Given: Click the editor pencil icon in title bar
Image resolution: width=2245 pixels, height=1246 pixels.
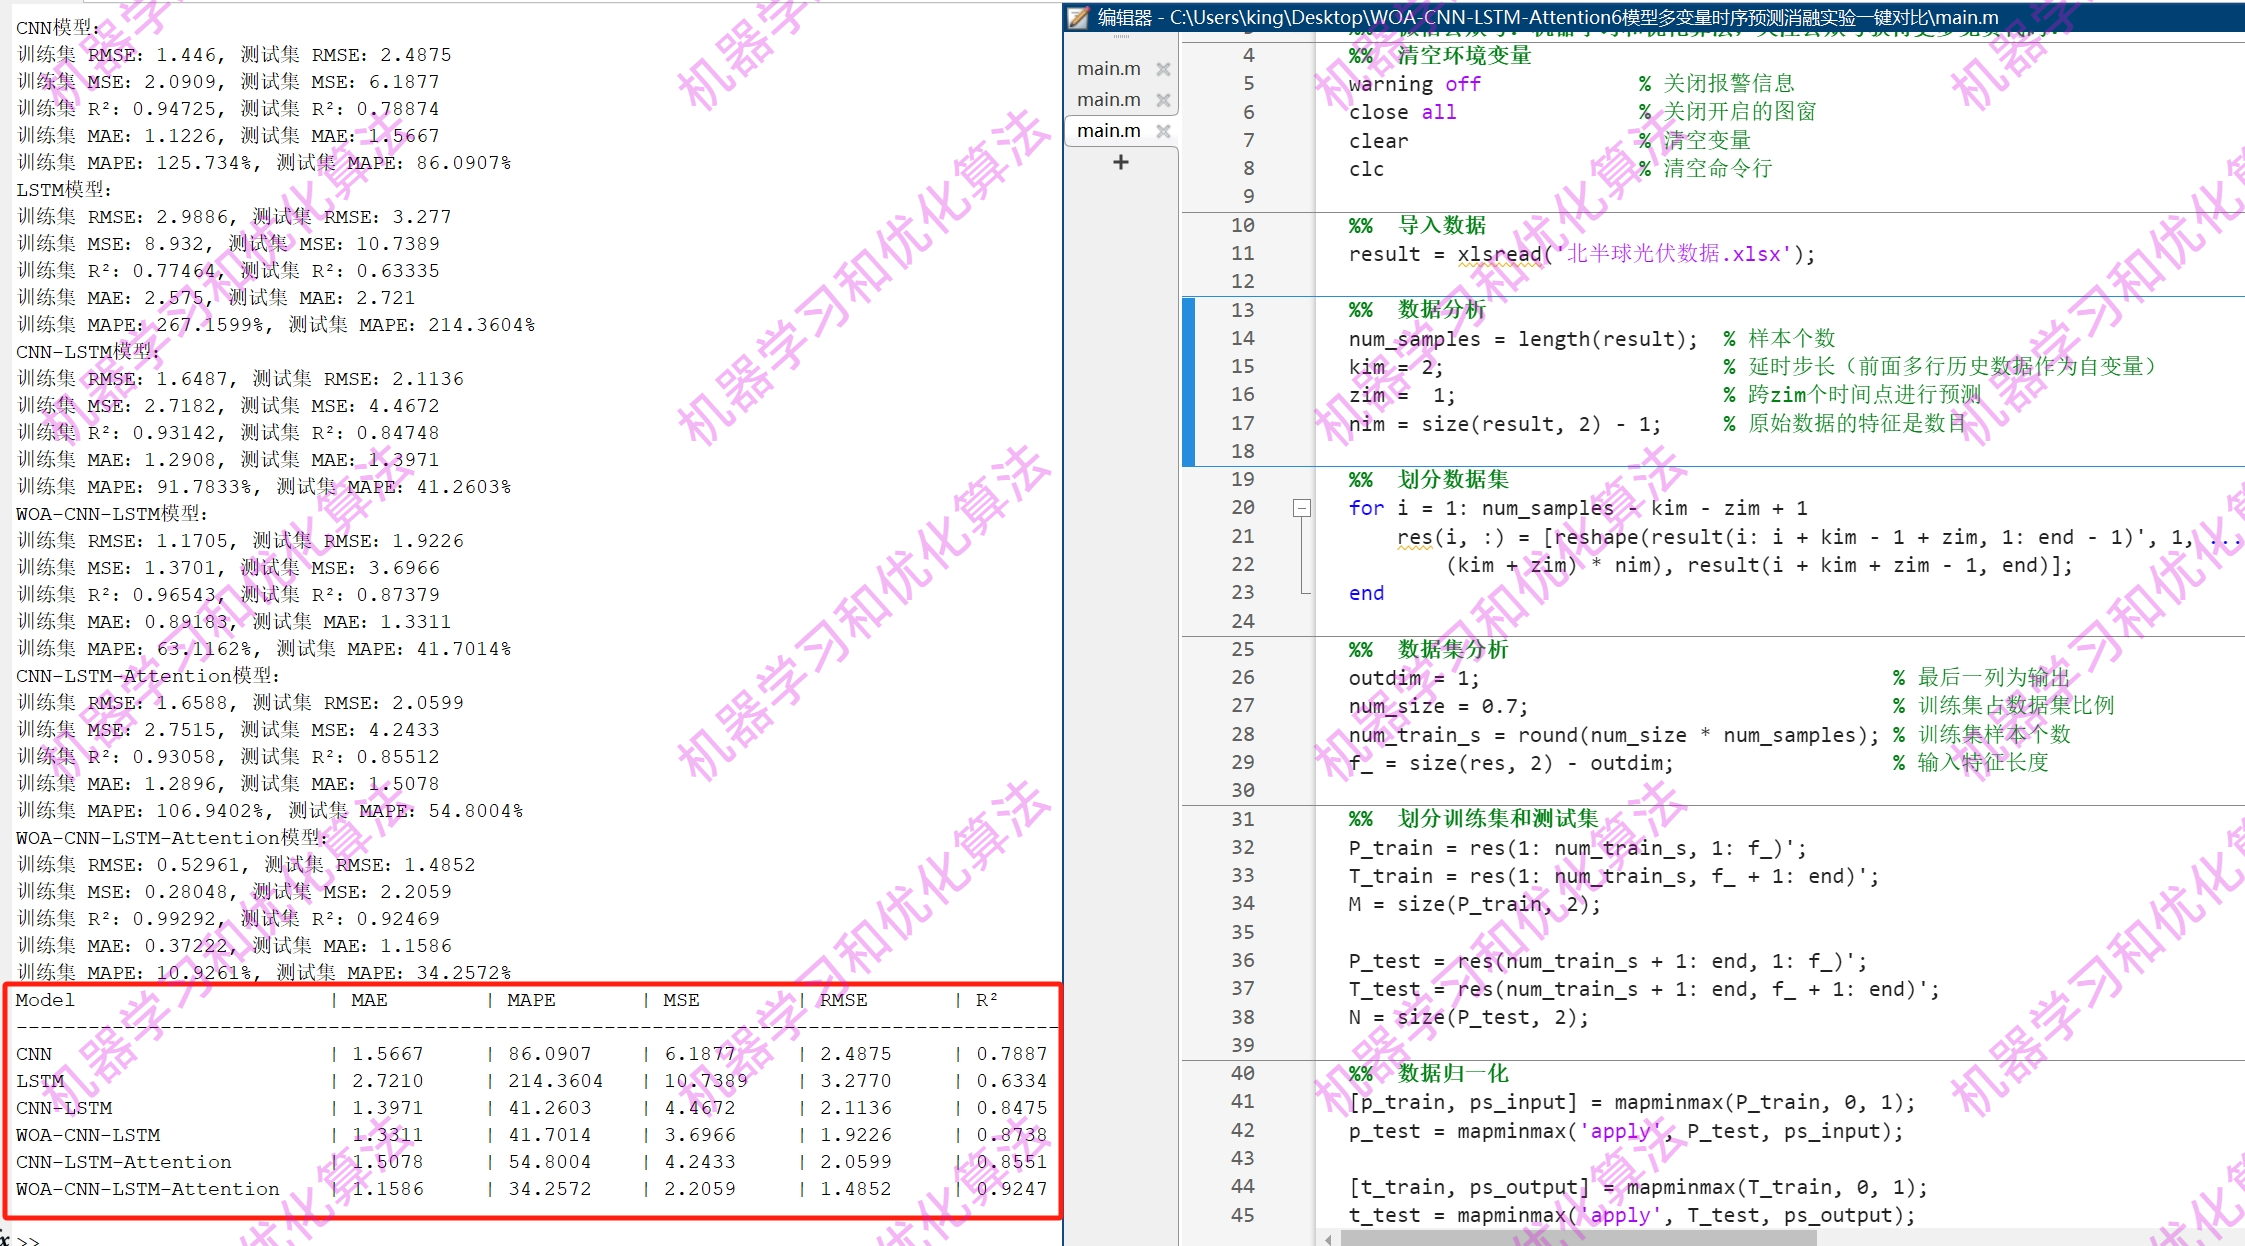Looking at the screenshot, I should (1078, 17).
